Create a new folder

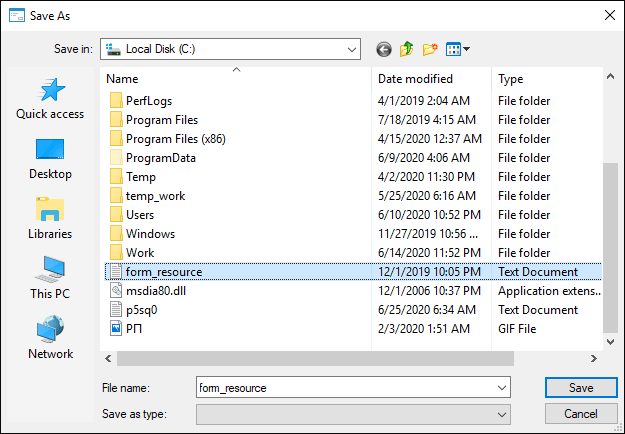tap(431, 49)
